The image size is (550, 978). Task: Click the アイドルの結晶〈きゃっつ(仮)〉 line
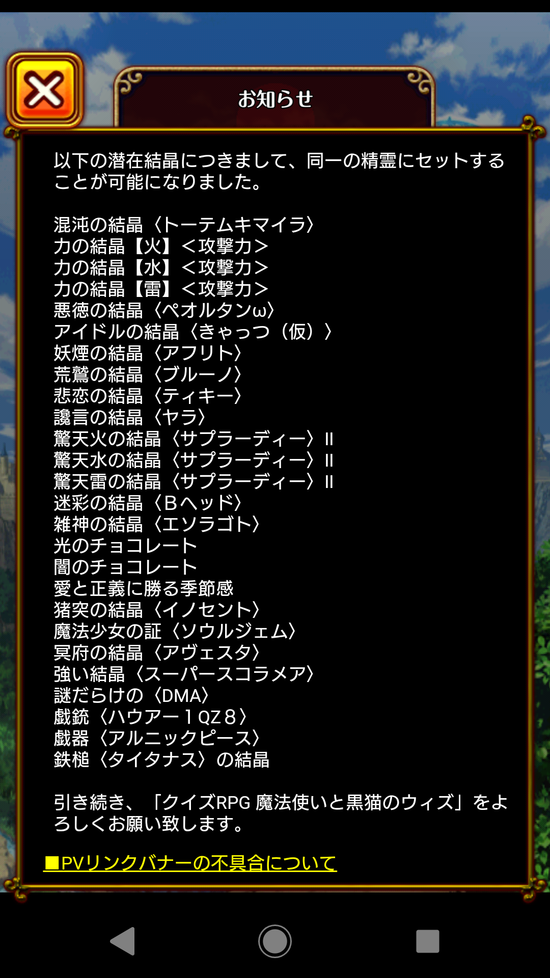[193, 331]
